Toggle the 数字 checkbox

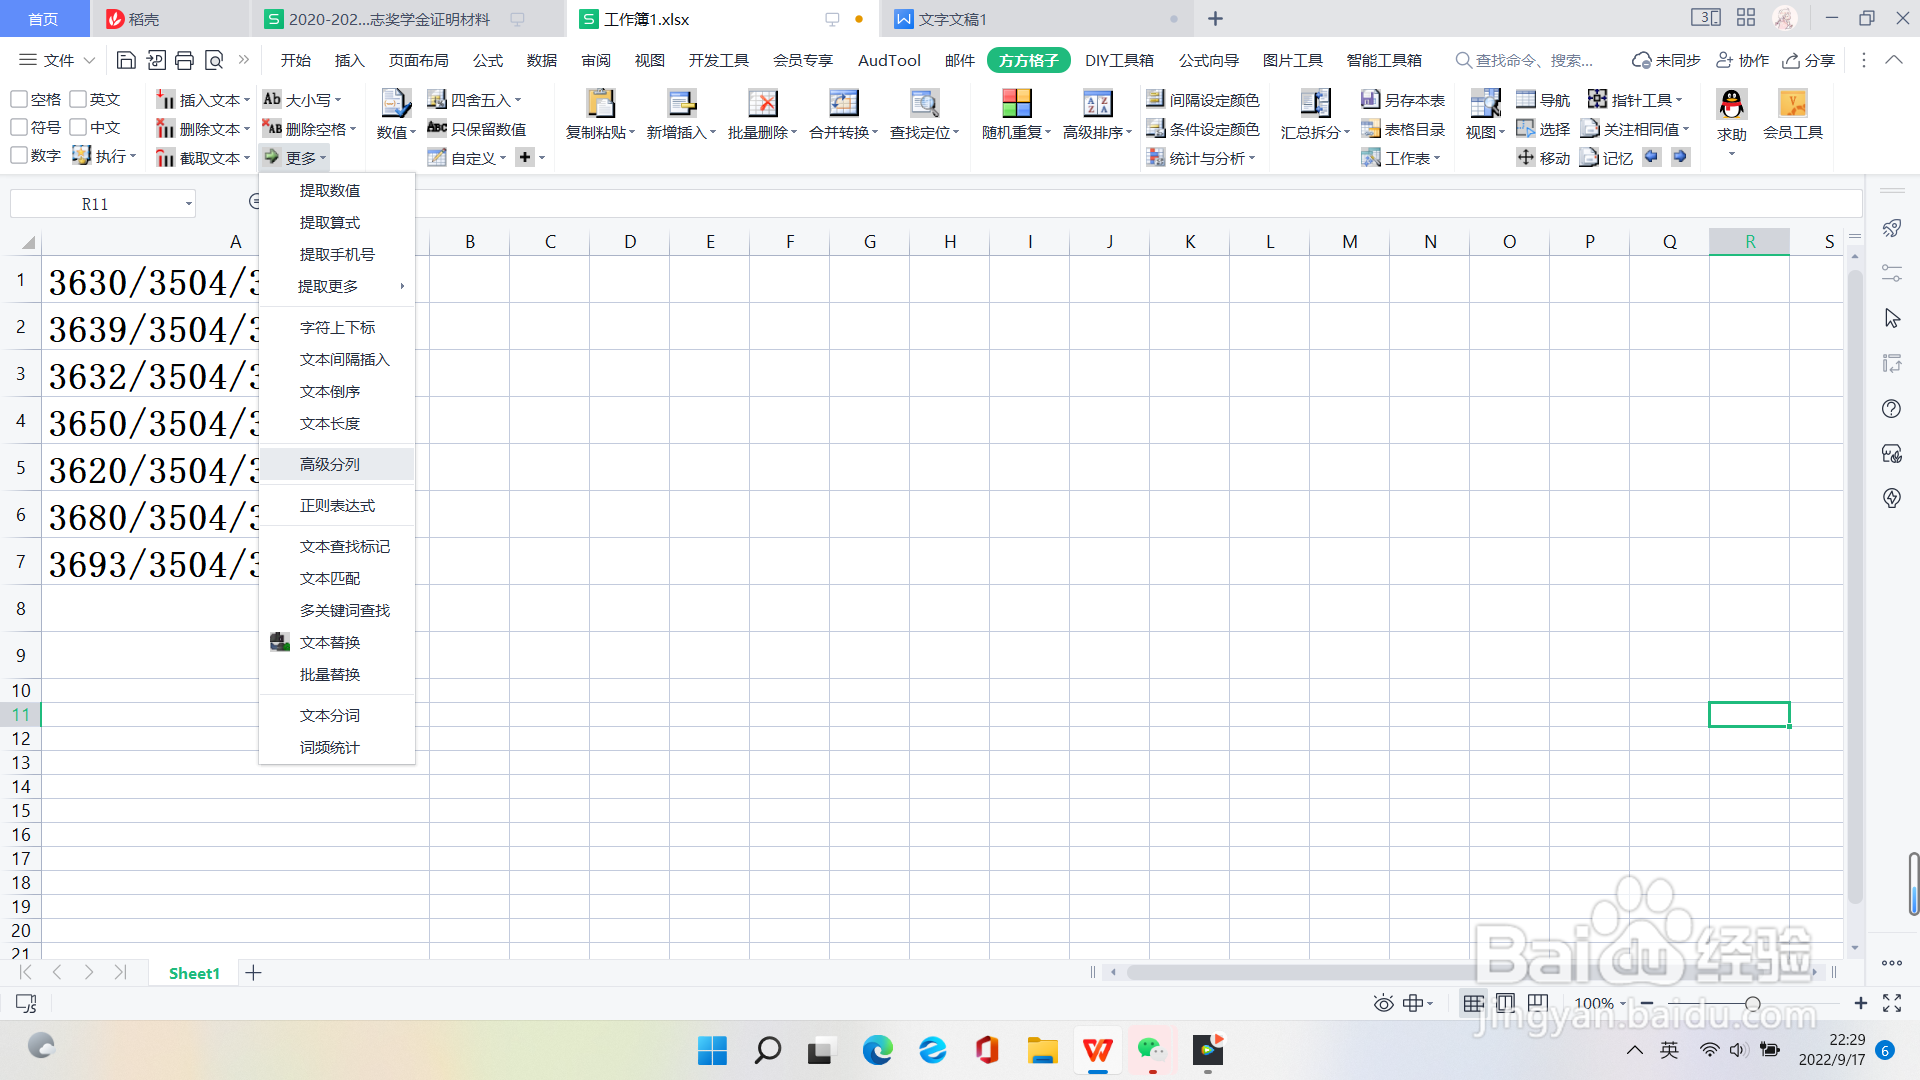pos(19,155)
